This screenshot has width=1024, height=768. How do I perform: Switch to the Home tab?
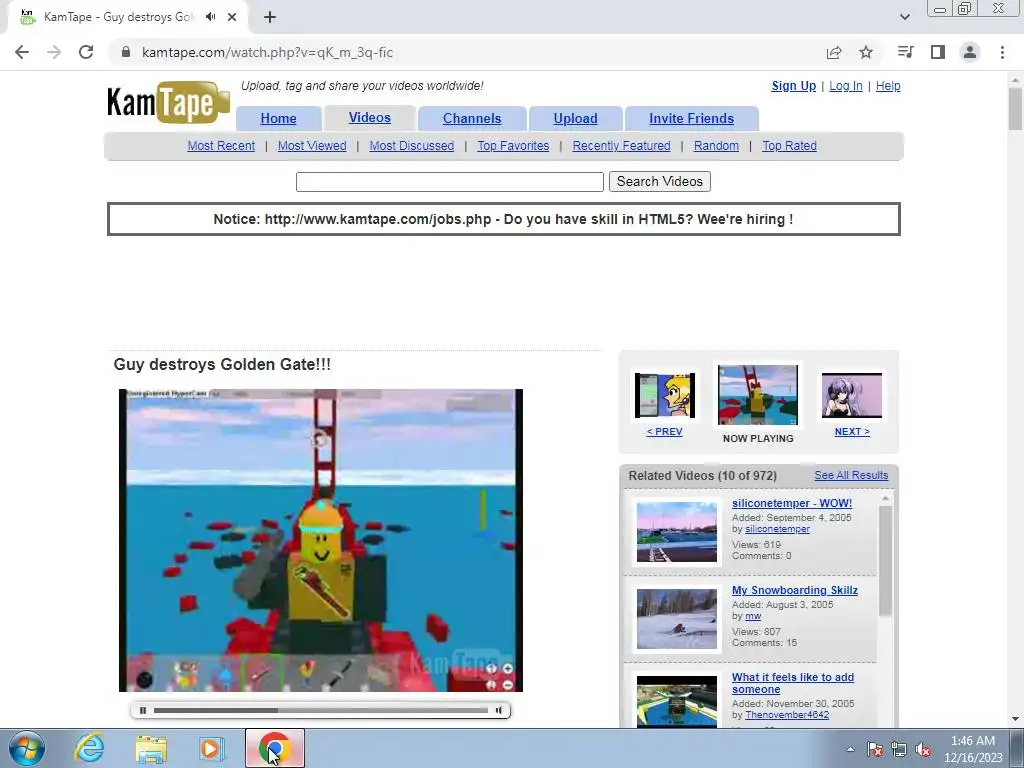point(278,118)
